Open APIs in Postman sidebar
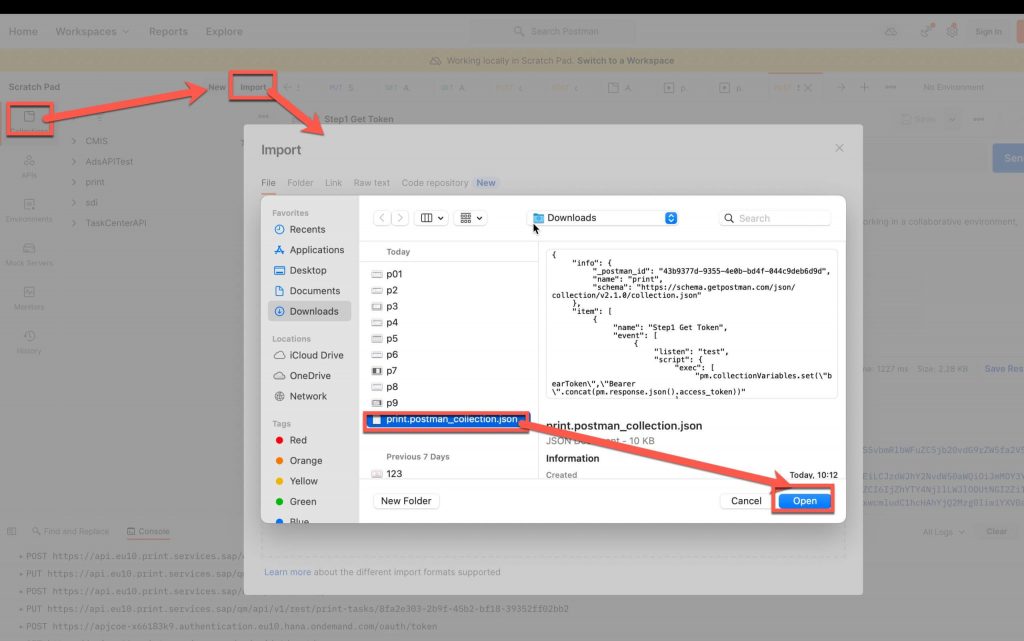Image resolution: width=1024 pixels, height=641 pixels. click(29, 166)
